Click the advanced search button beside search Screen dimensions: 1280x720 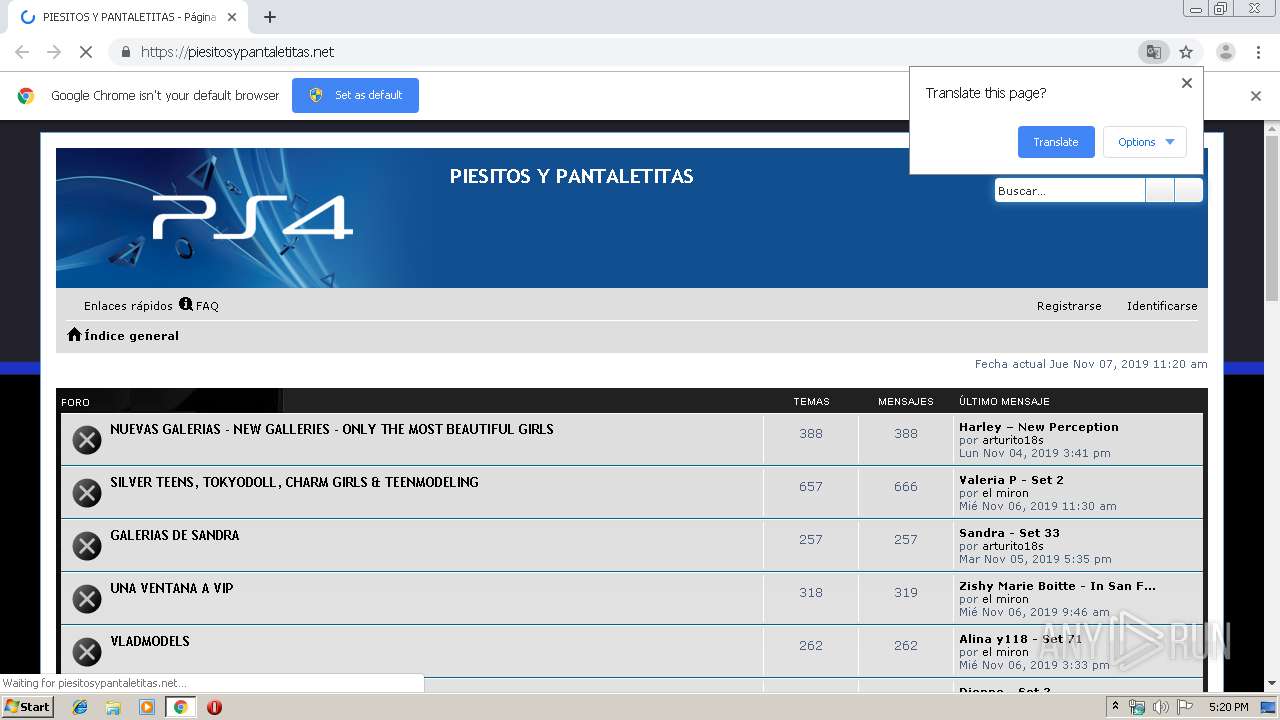[1189, 190]
